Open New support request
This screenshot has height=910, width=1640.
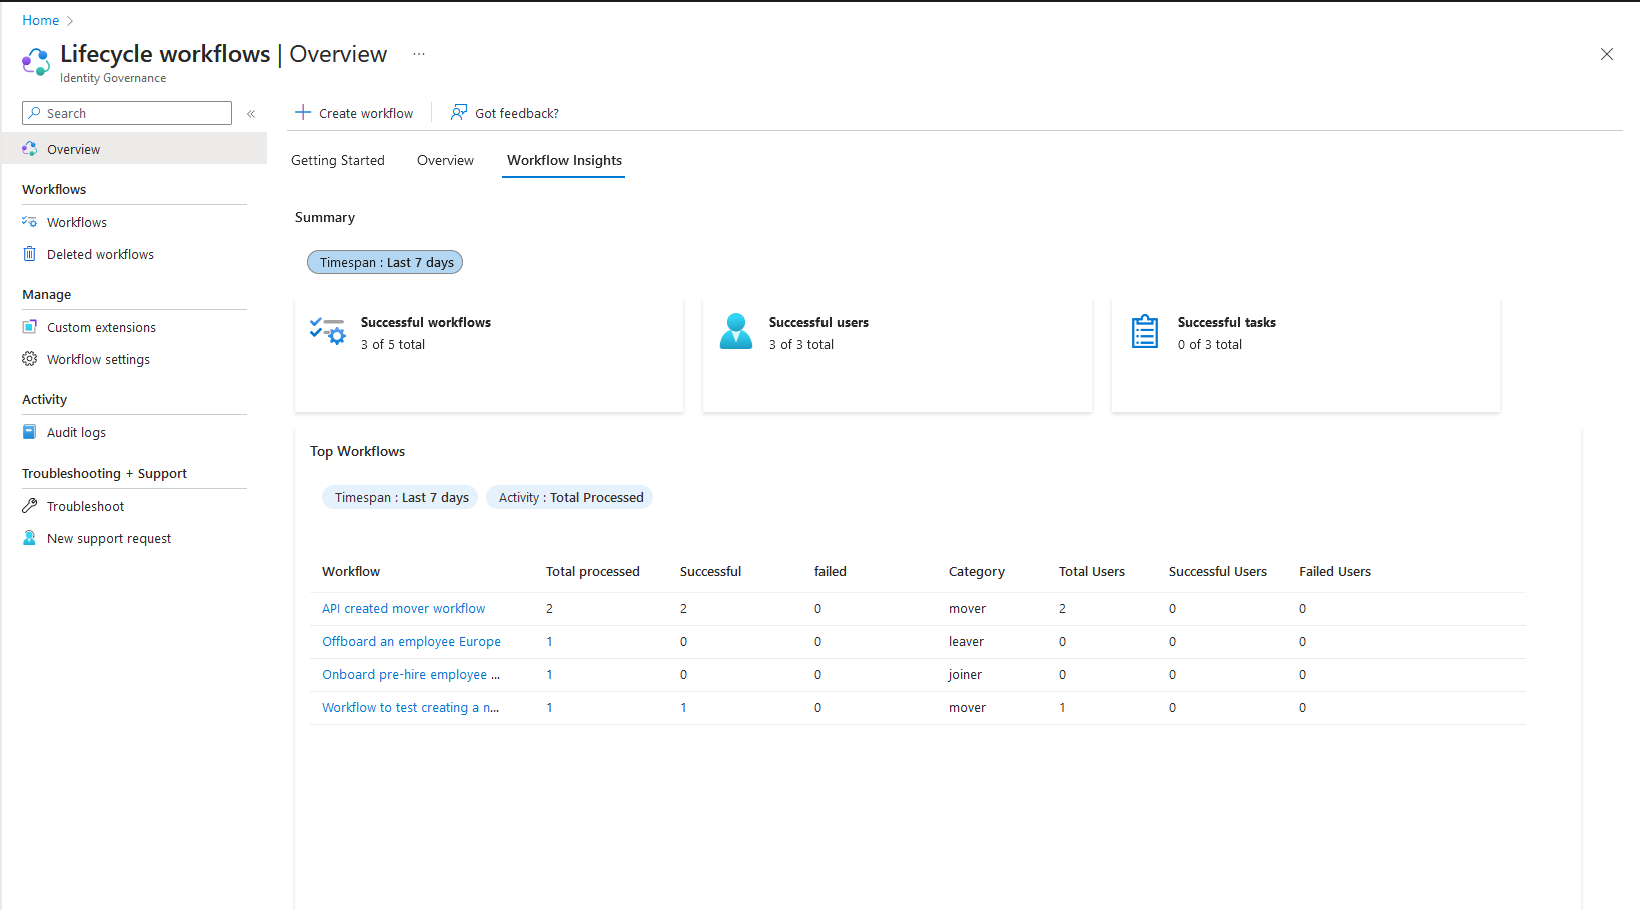coord(108,538)
